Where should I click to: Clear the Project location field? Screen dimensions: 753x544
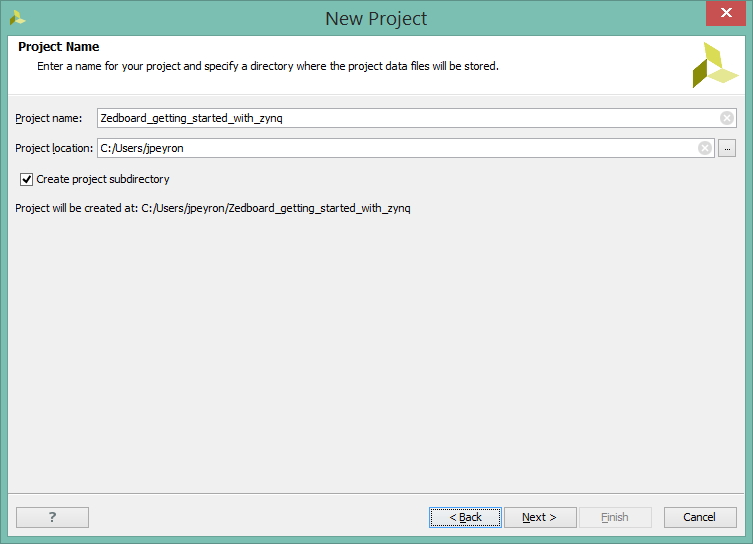click(x=704, y=148)
